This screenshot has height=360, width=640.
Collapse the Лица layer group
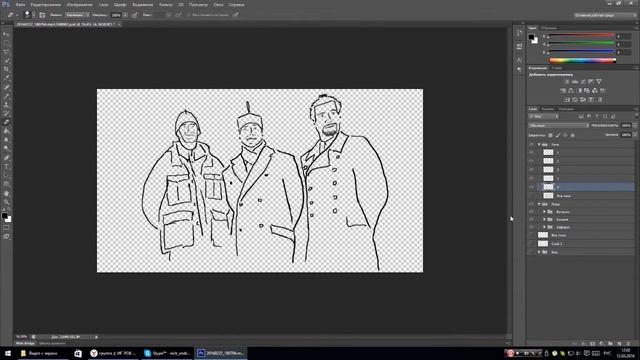tap(539, 204)
